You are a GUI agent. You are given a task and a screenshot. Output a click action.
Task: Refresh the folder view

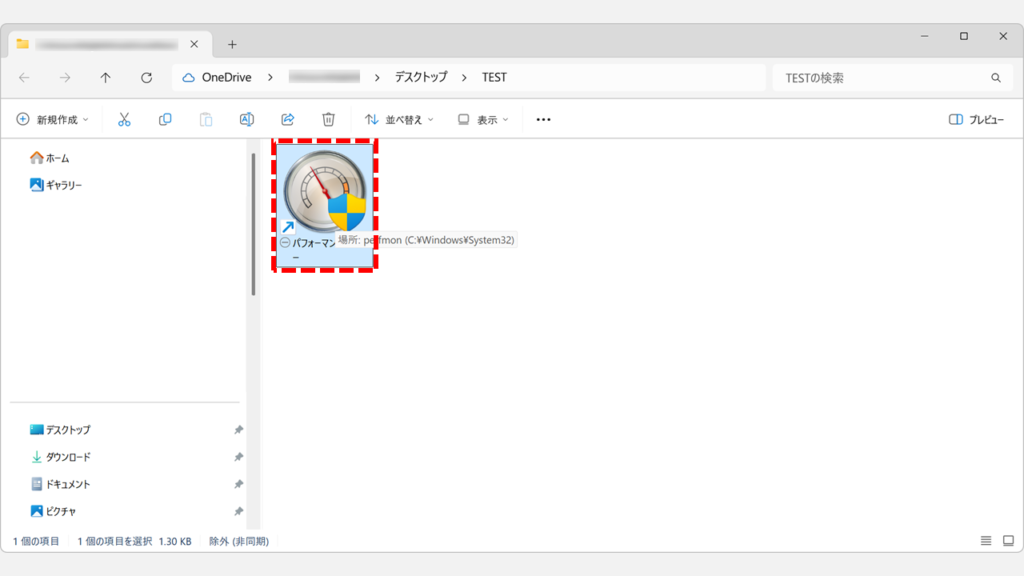[146, 76]
